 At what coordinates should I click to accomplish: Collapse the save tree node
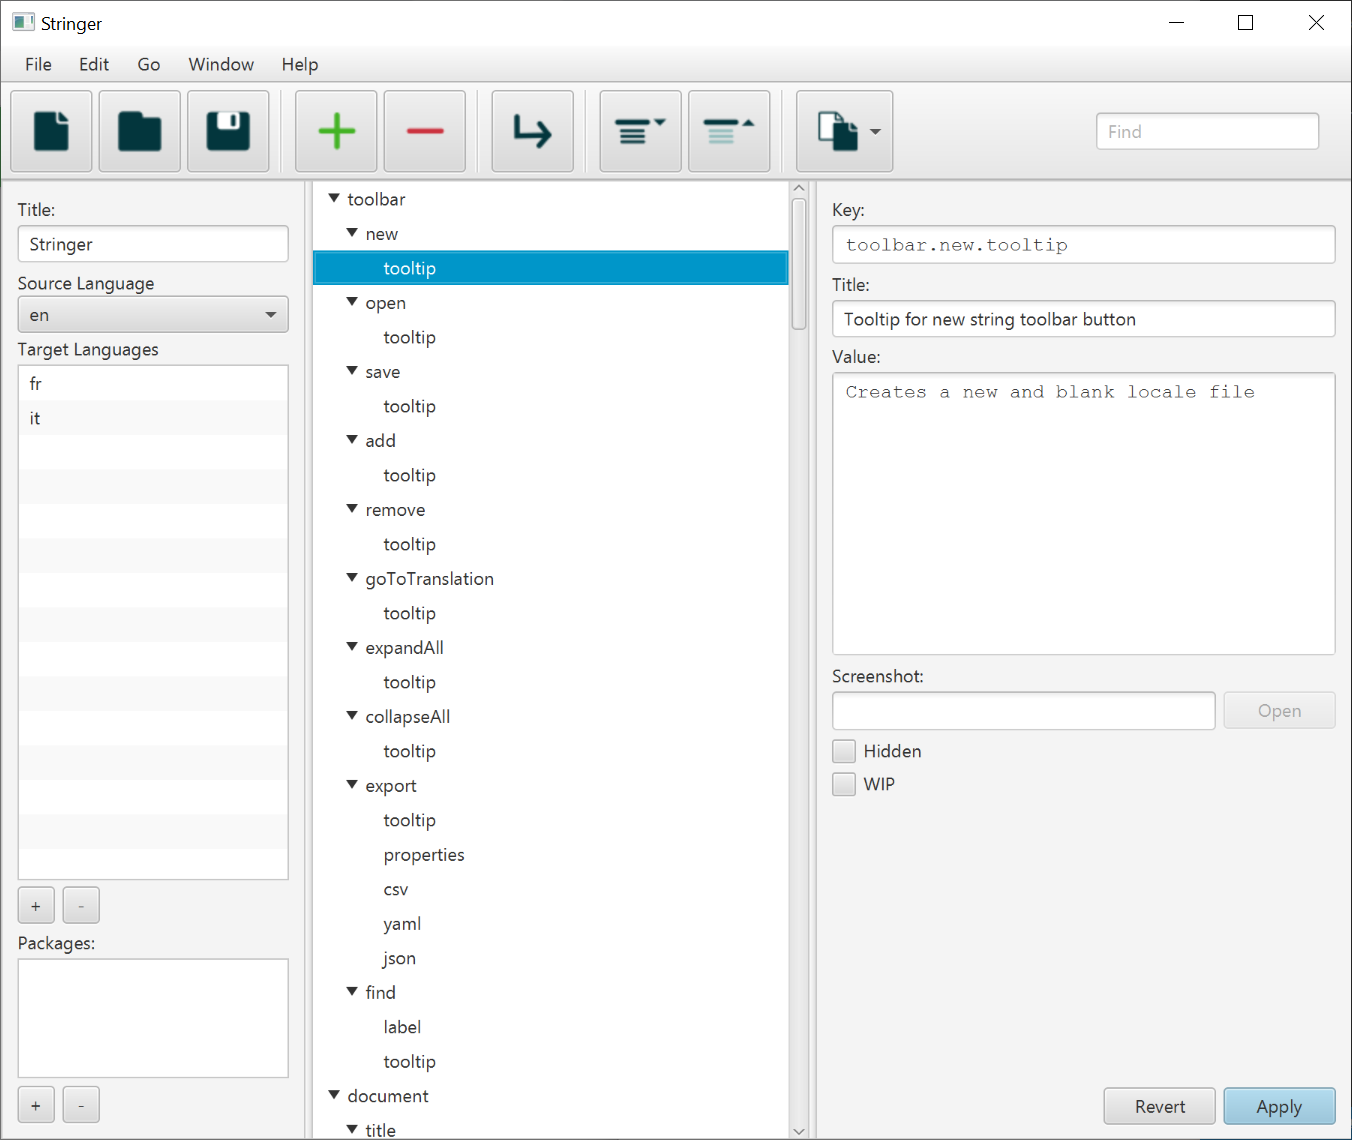pyautogui.click(x=352, y=371)
